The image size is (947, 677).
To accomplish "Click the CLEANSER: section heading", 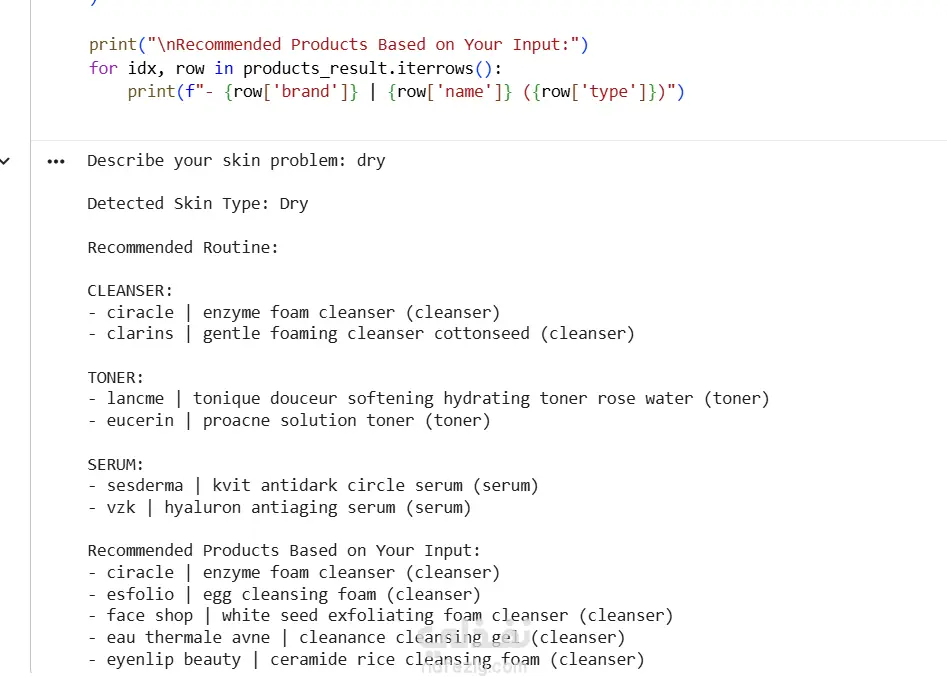I will pyautogui.click(x=130, y=290).
